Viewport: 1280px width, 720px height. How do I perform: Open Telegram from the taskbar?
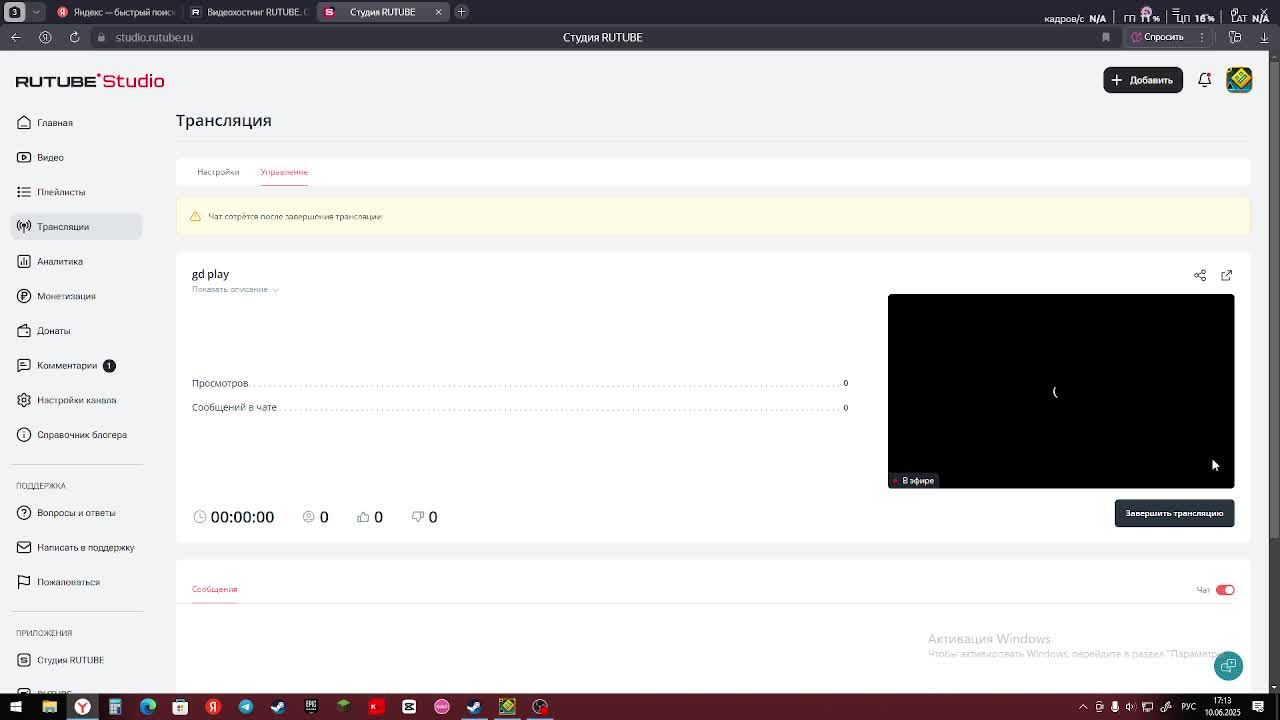tap(246, 707)
